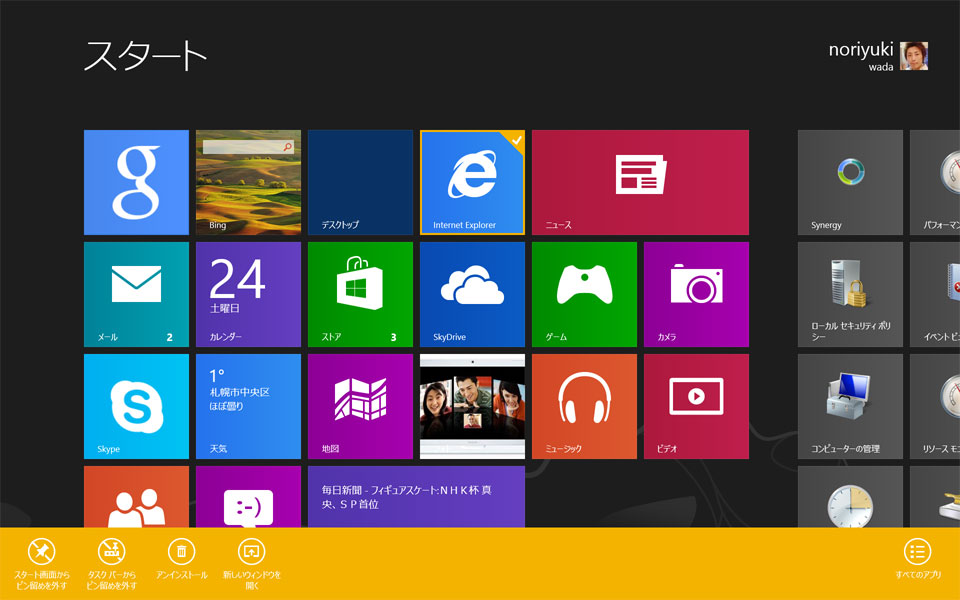Screen dimensions: 960x600
Task: Launch the カメラ tile
Action: point(697,294)
